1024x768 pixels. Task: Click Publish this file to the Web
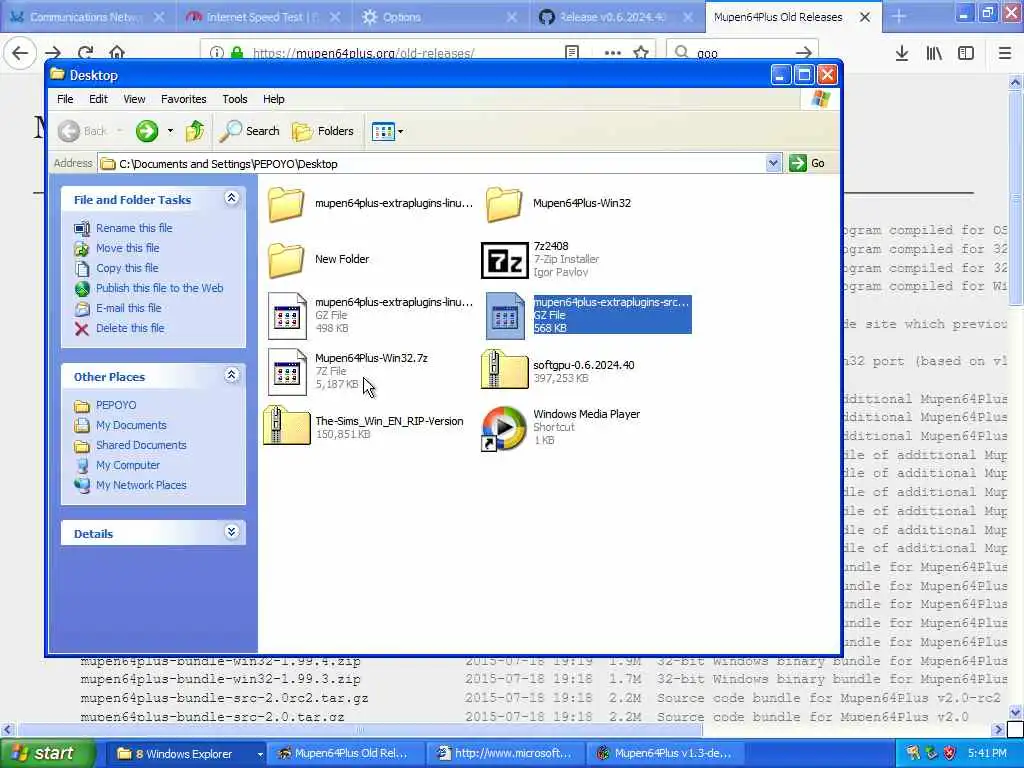159,288
